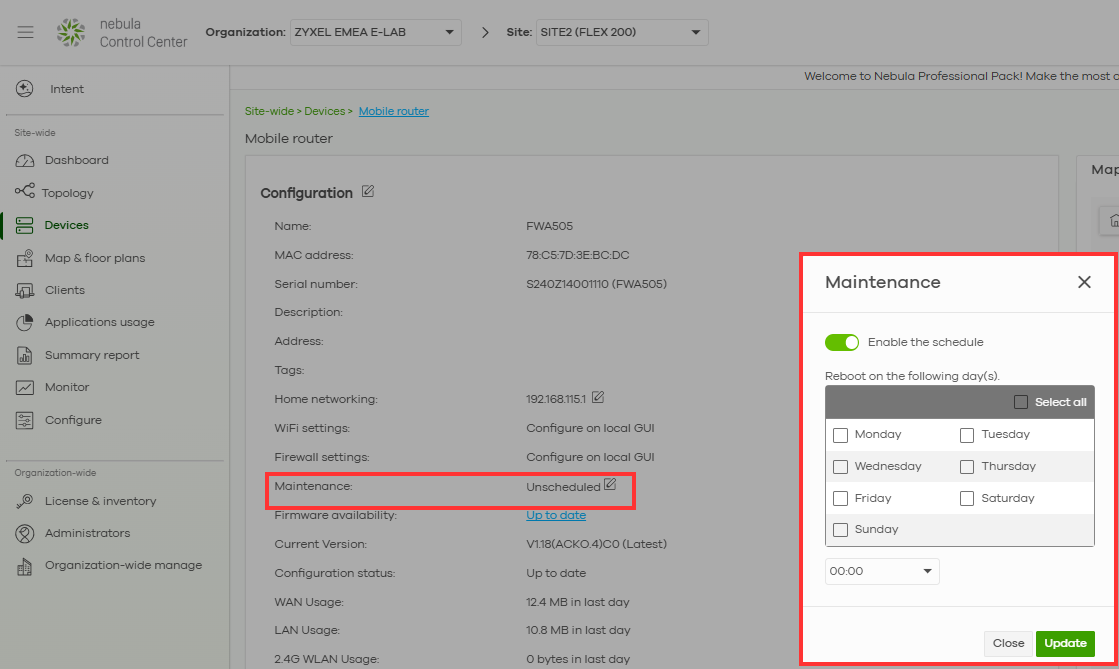Click the Applications usage pie icon
This screenshot has width=1119, height=669.
24,322
